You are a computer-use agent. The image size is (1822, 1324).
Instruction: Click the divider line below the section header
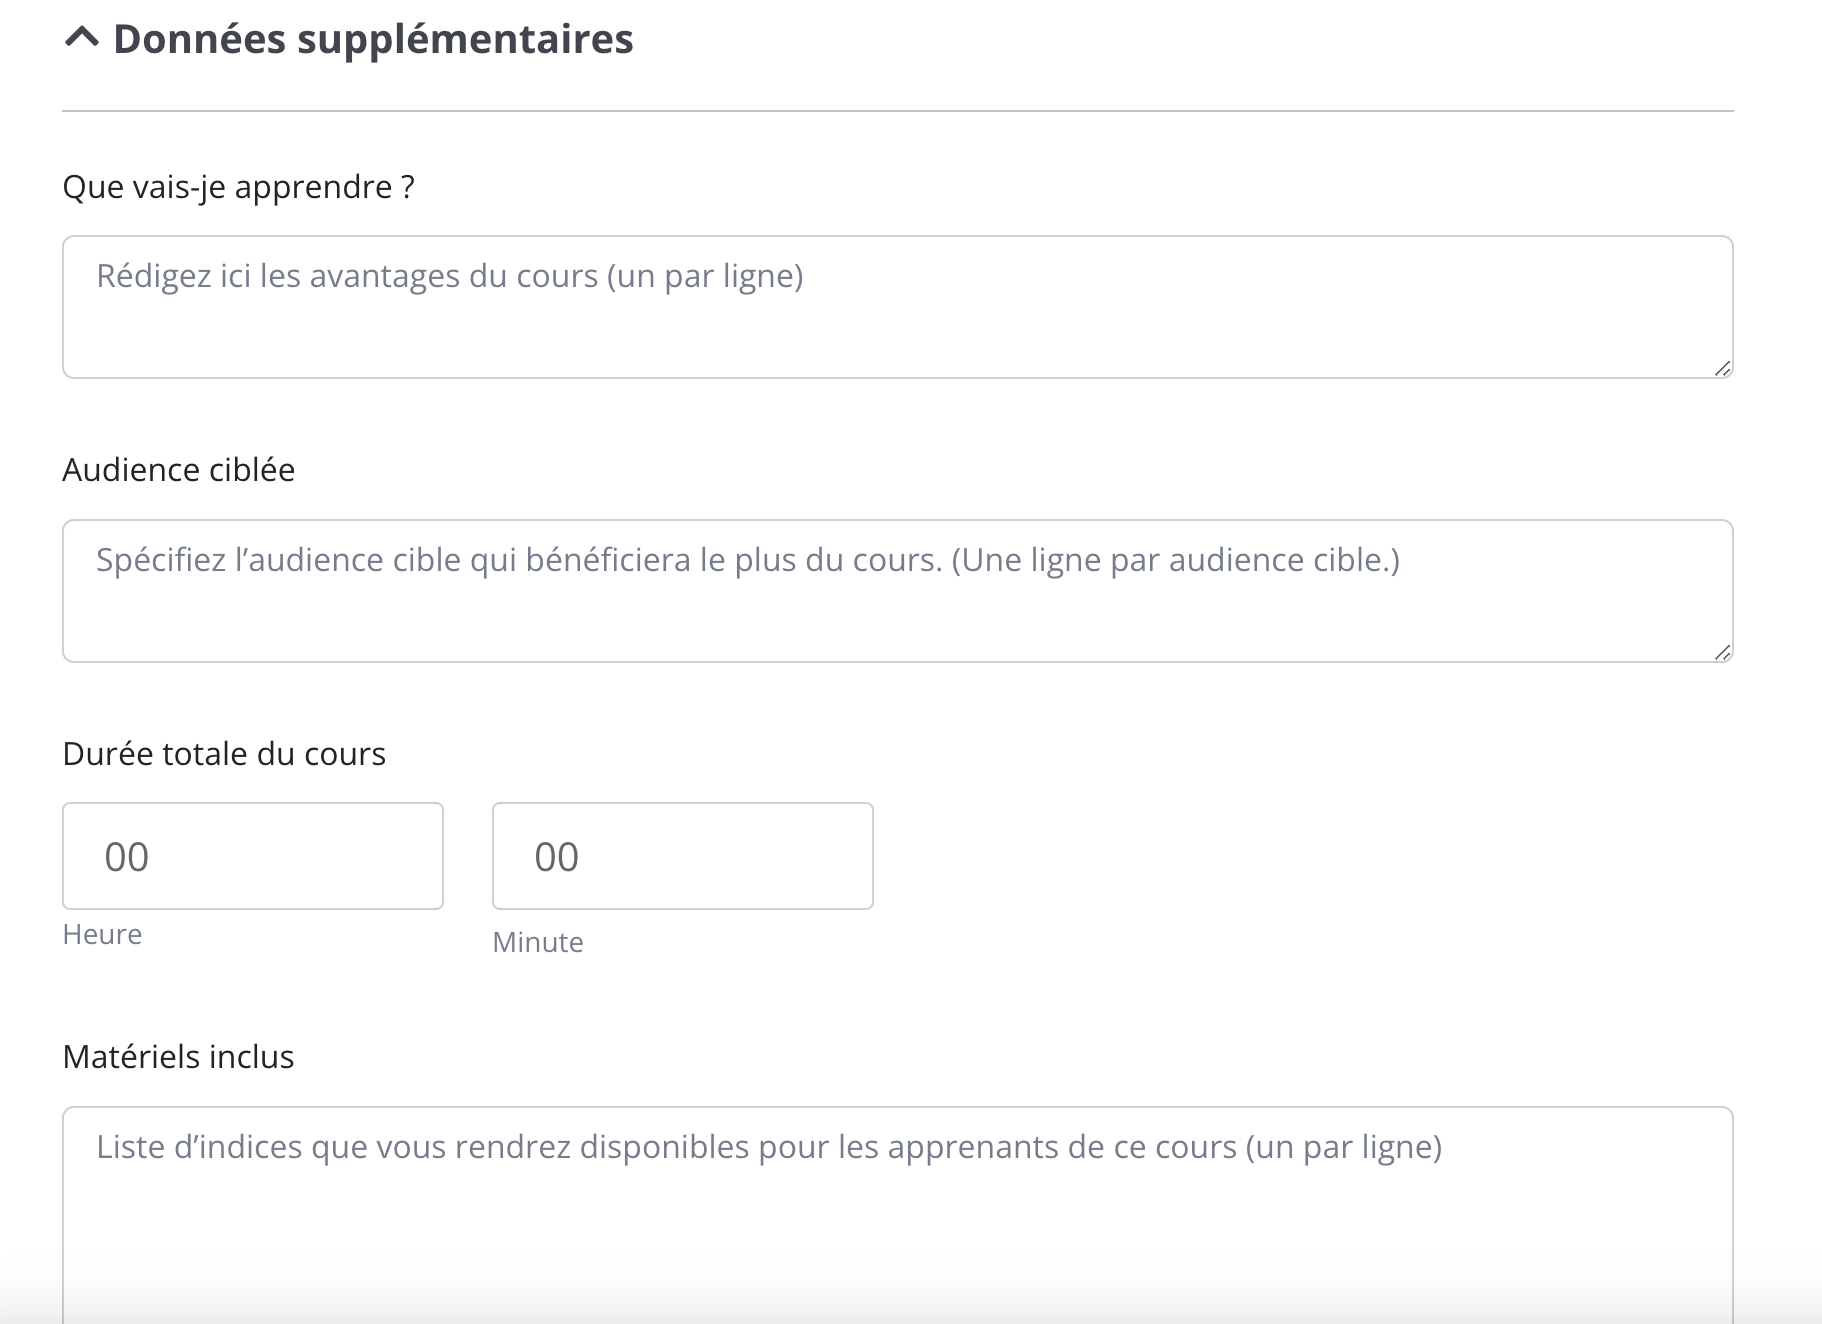pos(897,111)
